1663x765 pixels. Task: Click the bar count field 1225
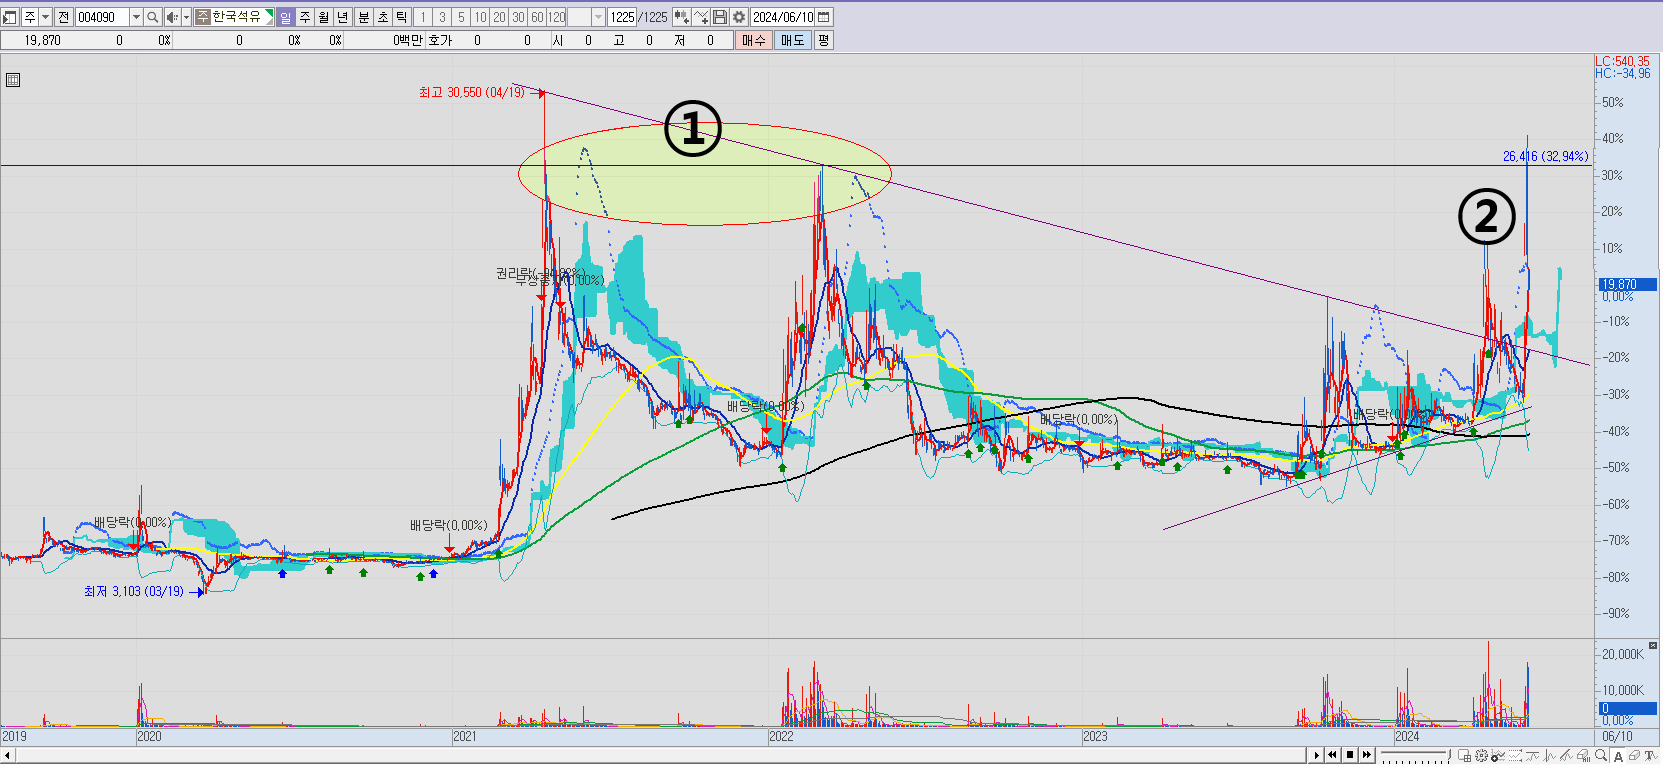point(623,17)
